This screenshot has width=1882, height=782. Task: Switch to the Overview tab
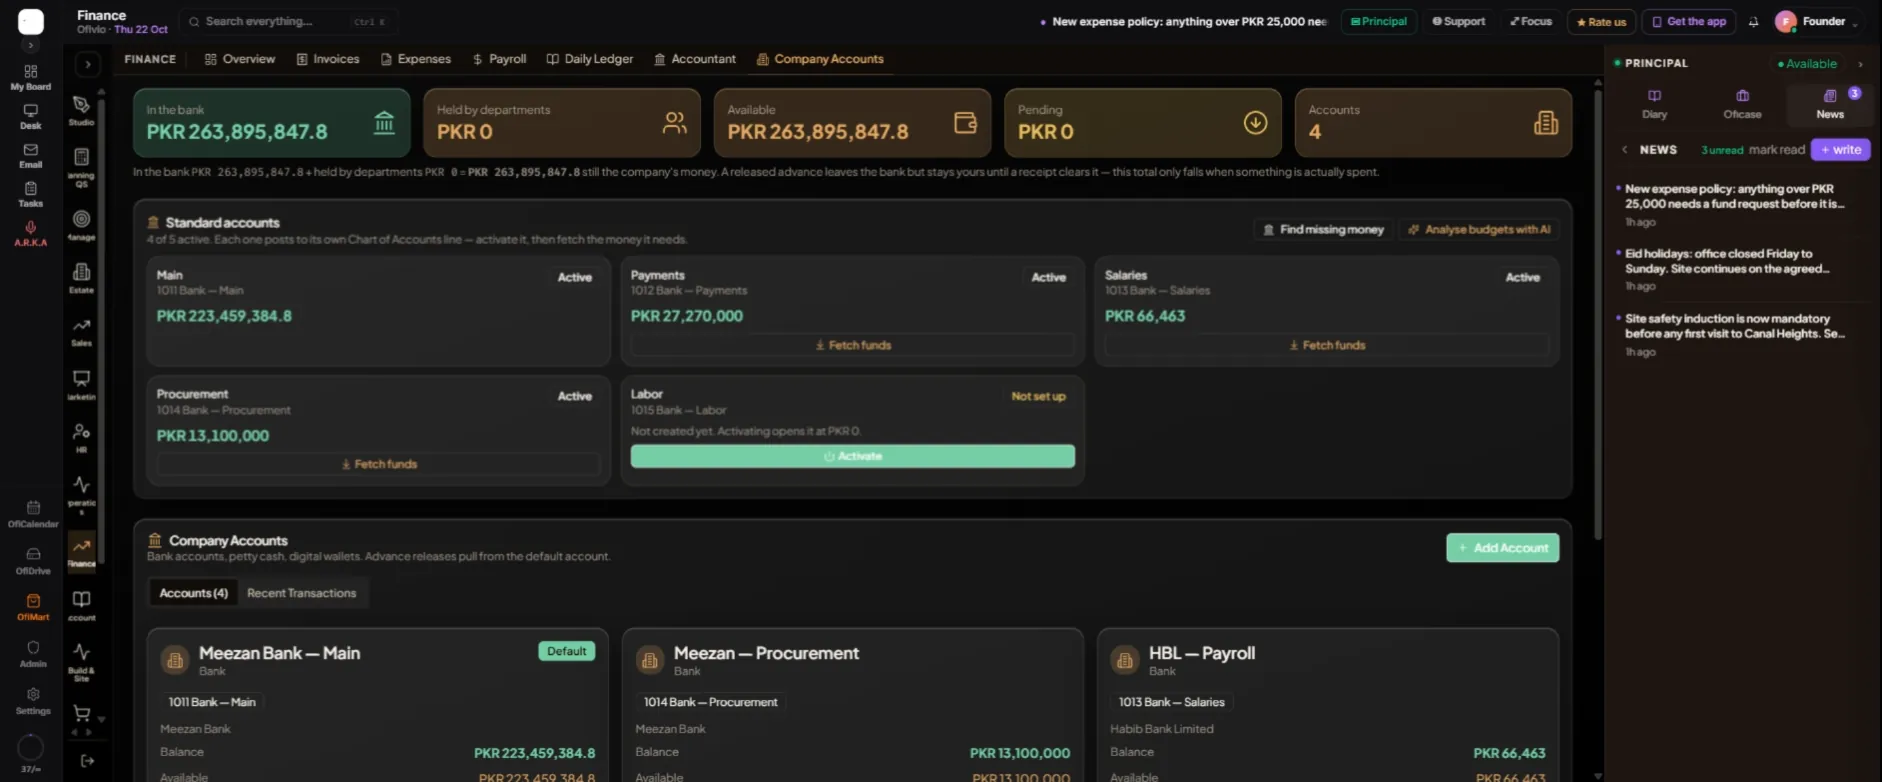tap(240, 59)
